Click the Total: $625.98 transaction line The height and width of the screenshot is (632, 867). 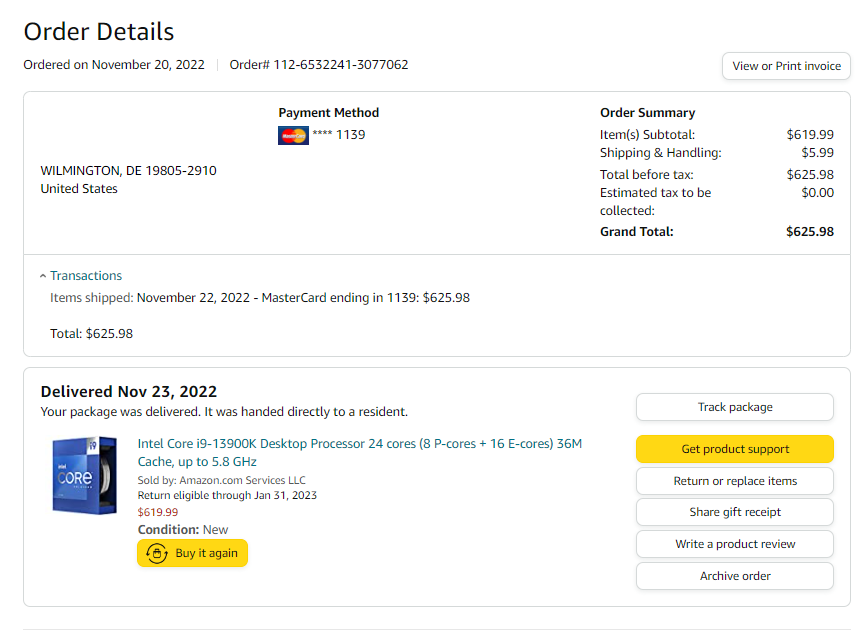[x=91, y=334]
